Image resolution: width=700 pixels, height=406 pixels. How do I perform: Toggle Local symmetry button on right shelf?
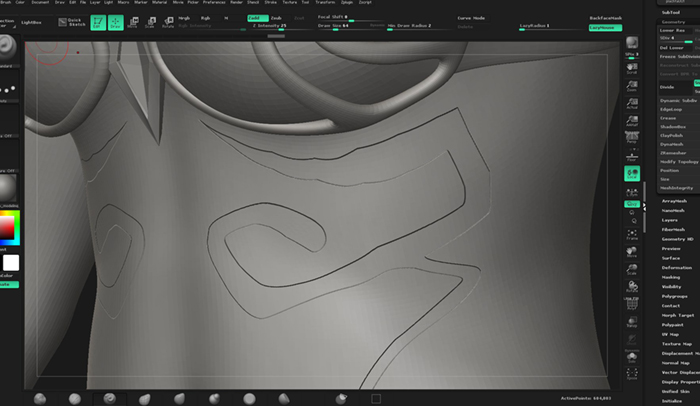click(x=632, y=173)
